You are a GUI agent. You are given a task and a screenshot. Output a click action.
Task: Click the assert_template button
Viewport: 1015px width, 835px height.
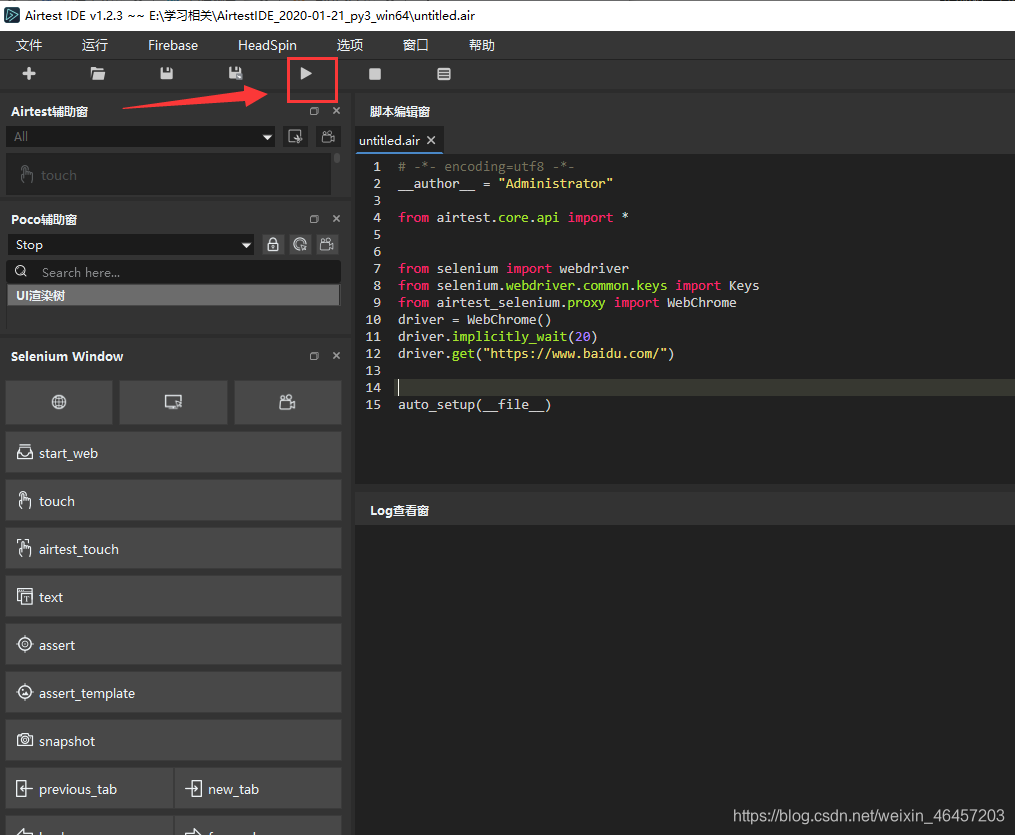[x=173, y=693]
